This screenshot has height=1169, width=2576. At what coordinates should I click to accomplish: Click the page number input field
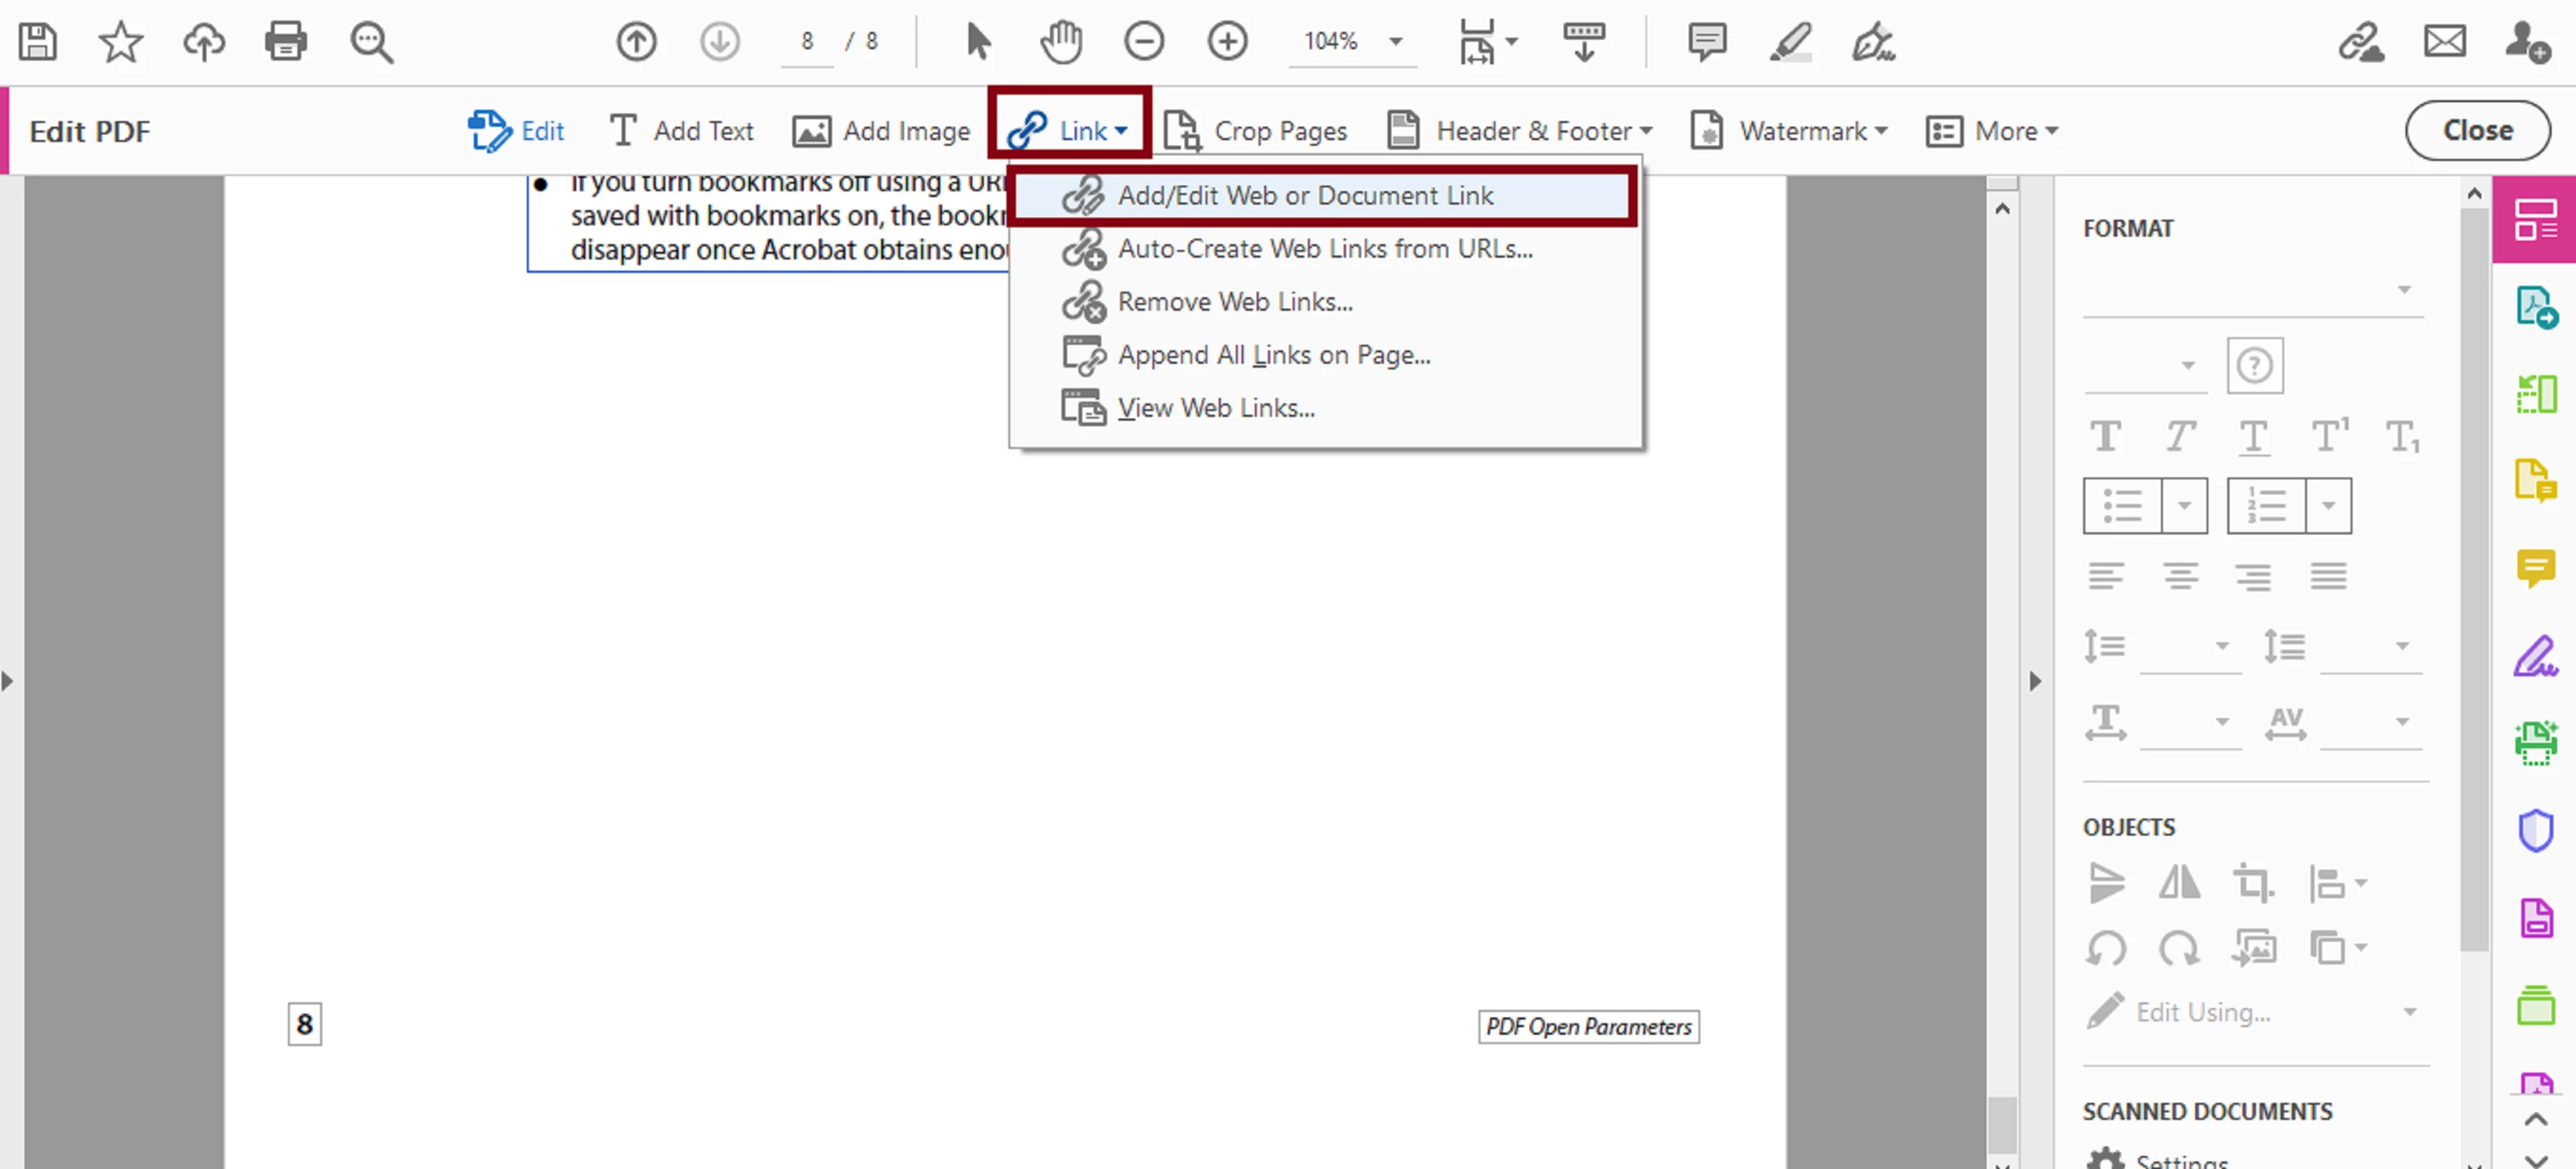[x=807, y=42]
